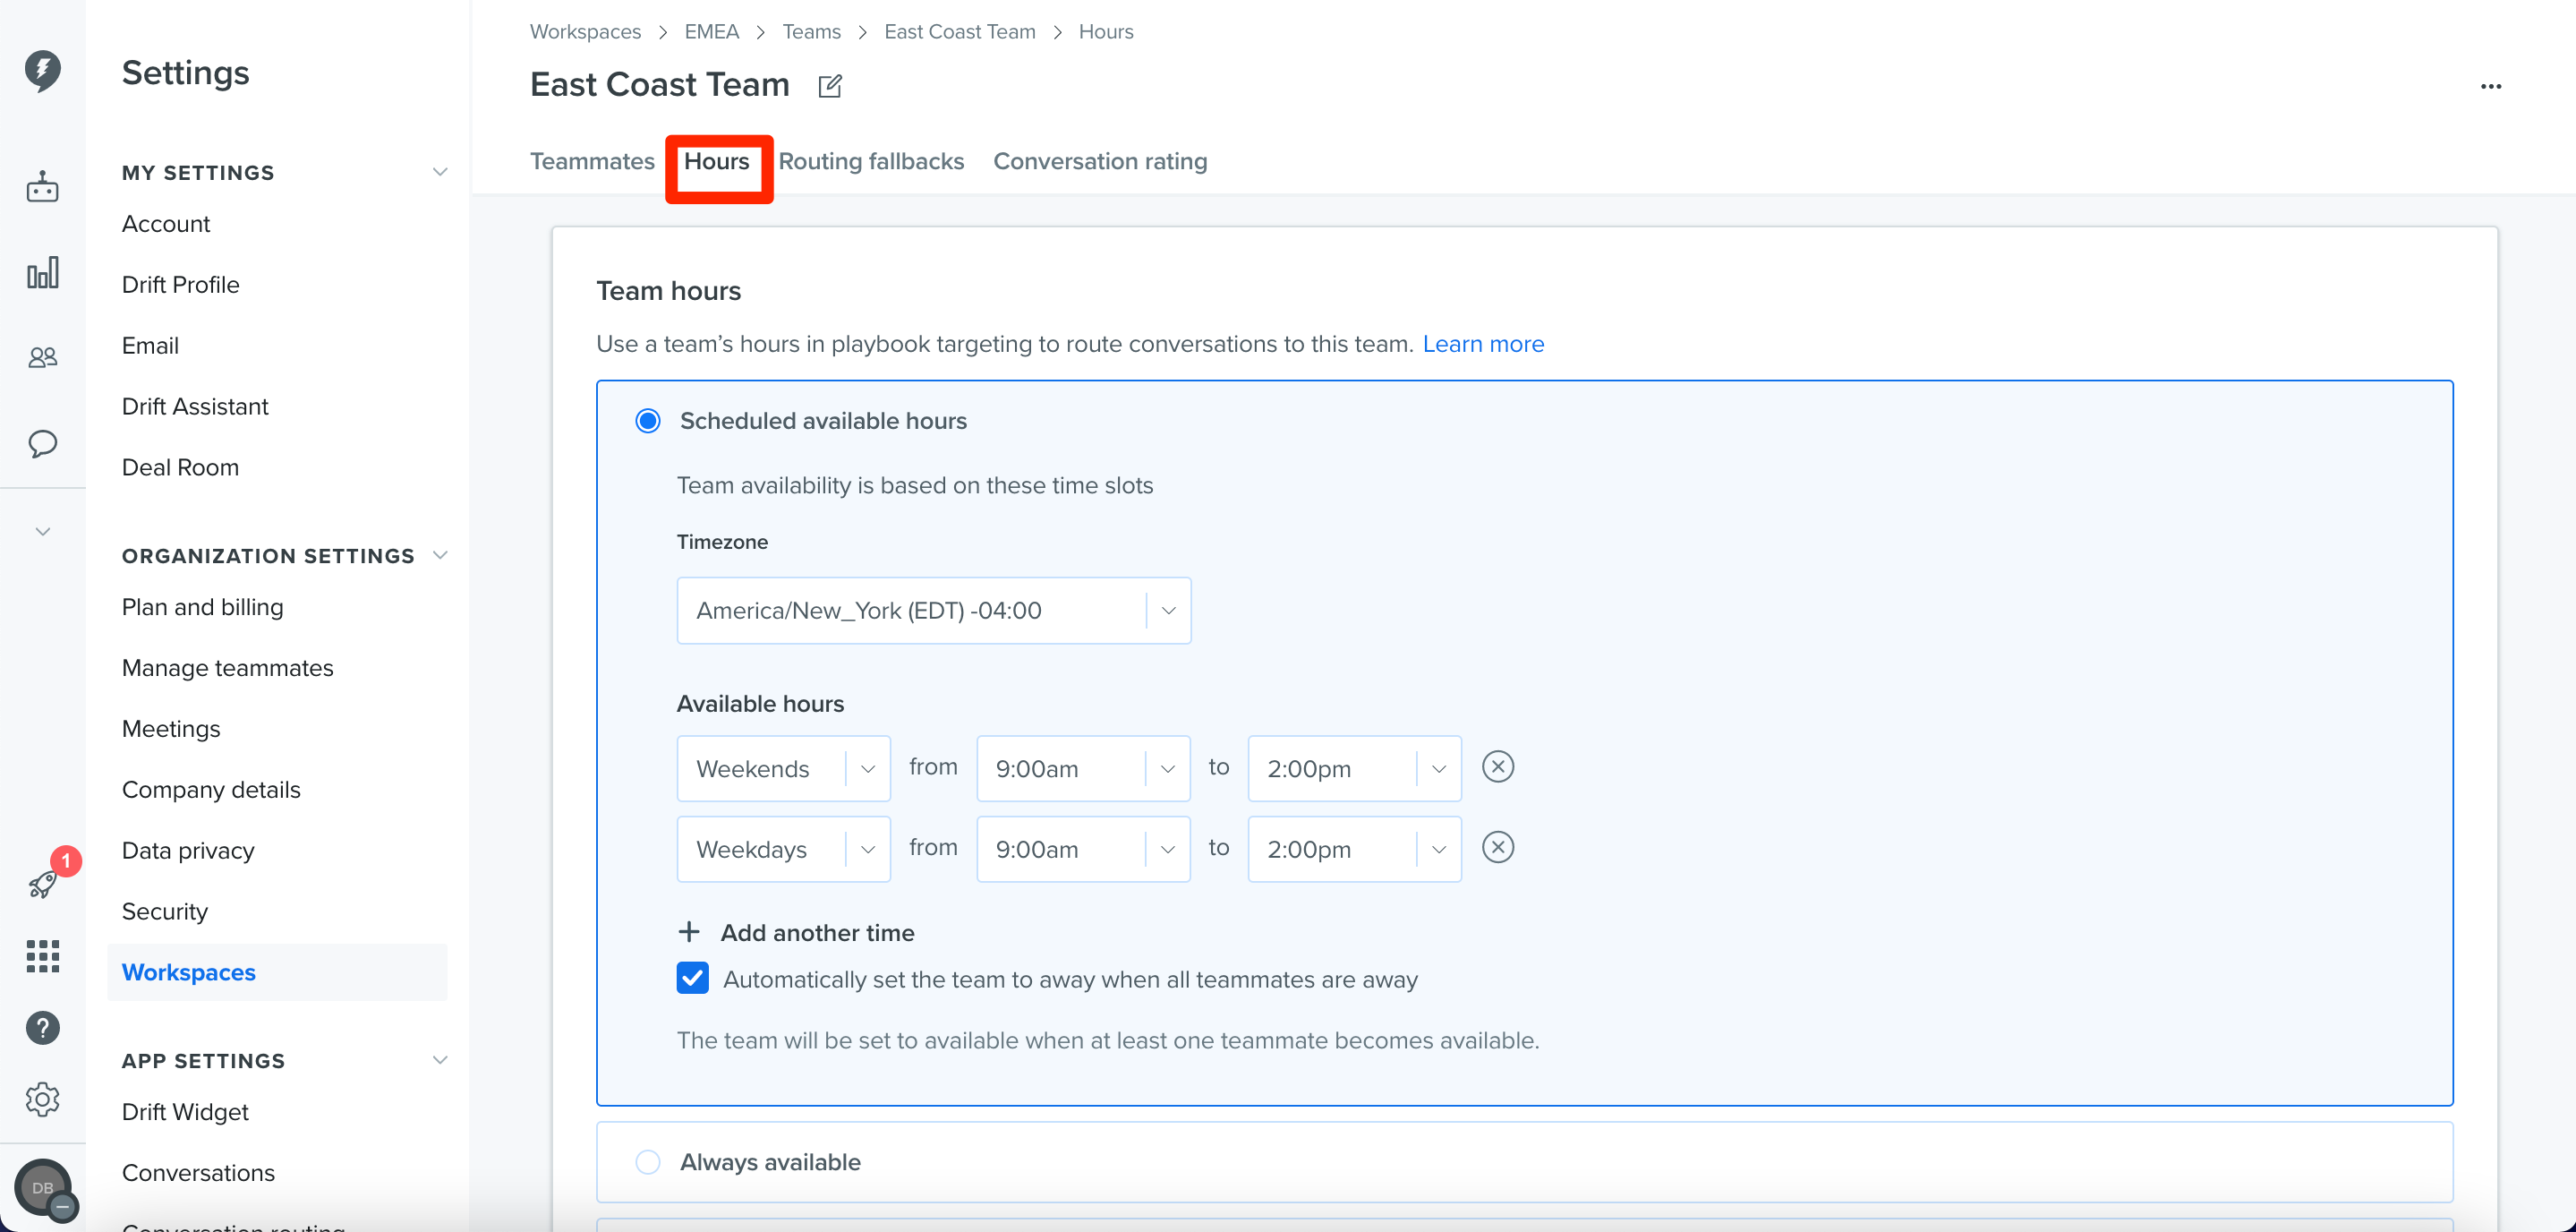Switch to the Conversation rating tab

click(x=1100, y=161)
